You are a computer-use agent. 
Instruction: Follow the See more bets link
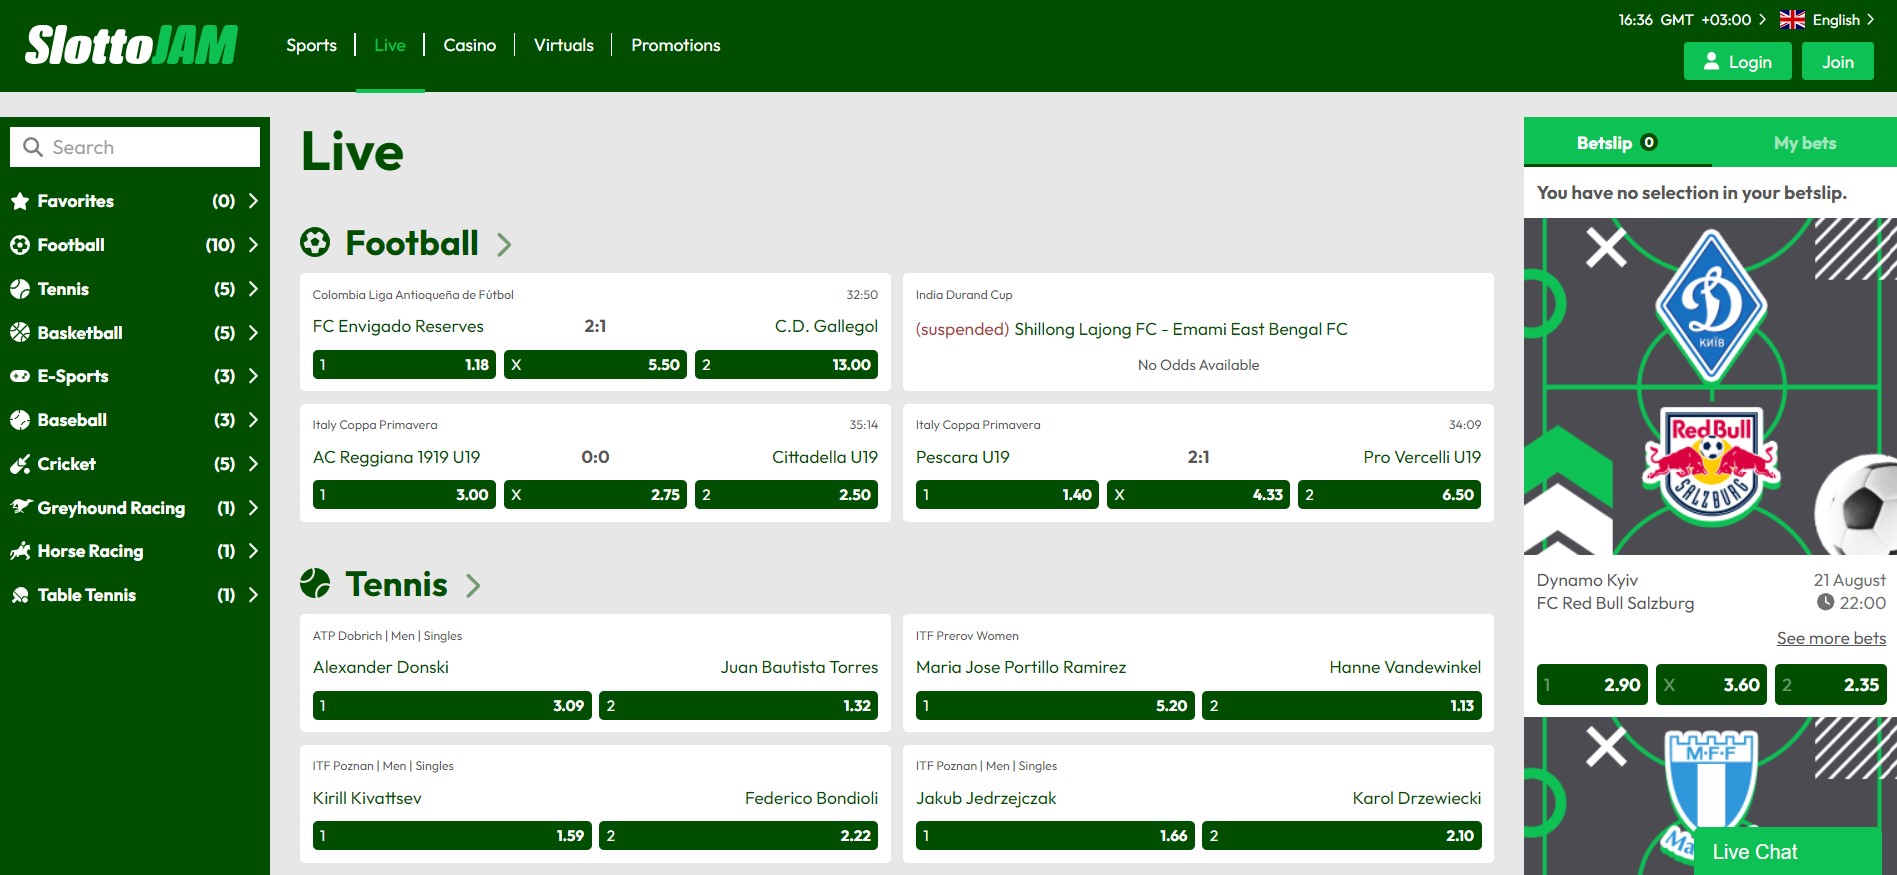(1831, 638)
